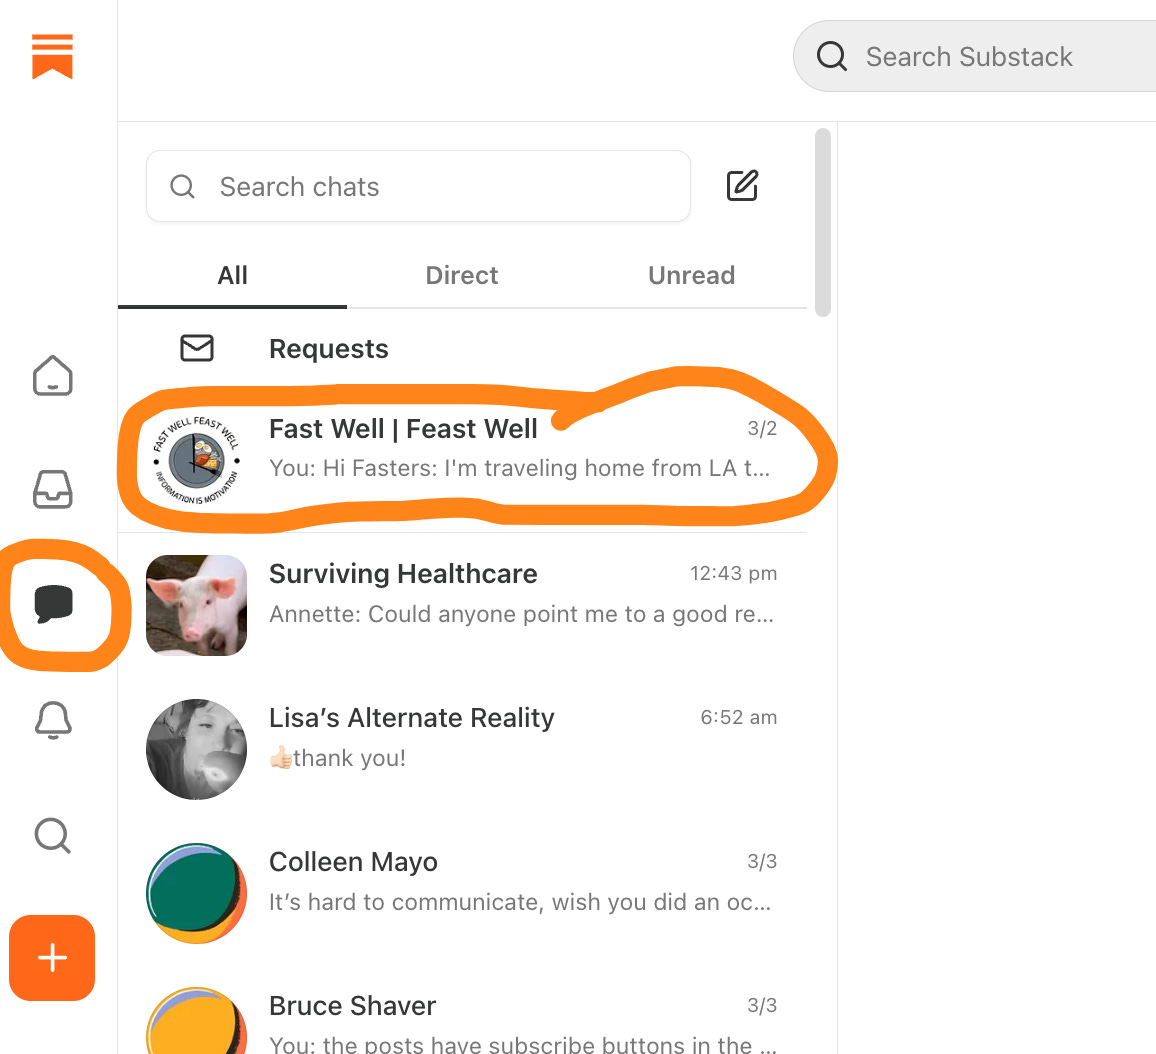Open the Surviving Healthcare chat title

tap(403, 573)
